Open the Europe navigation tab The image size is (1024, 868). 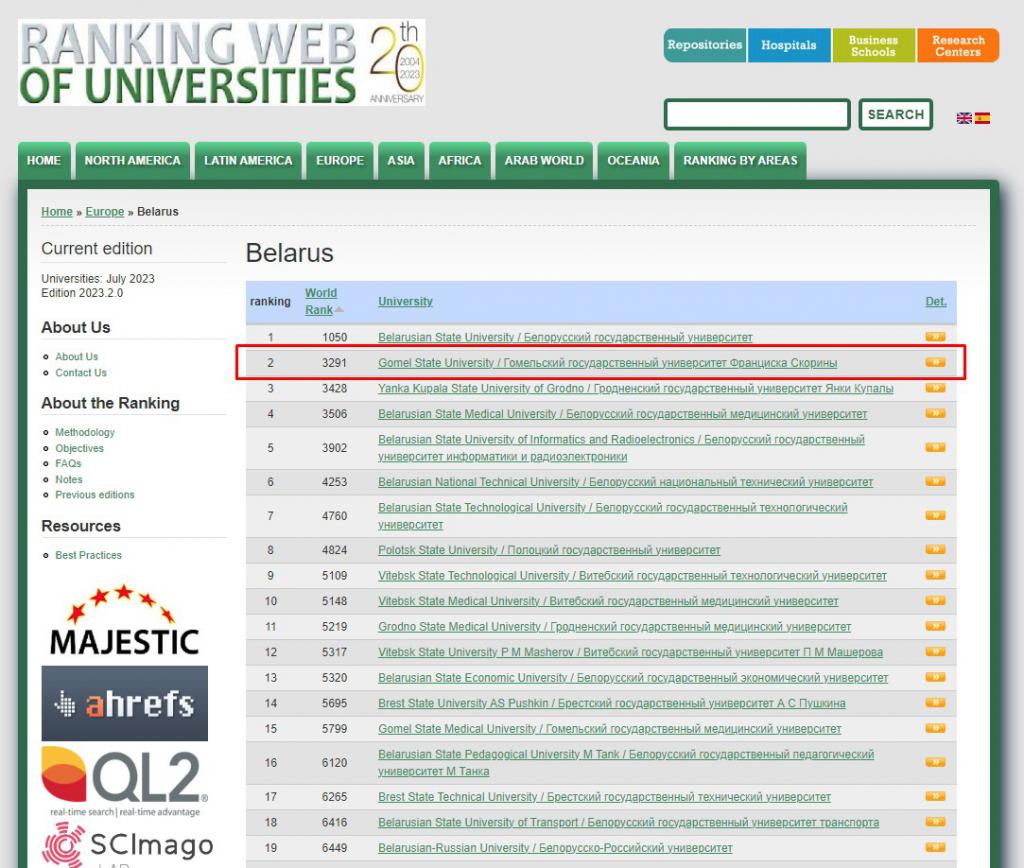point(340,161)
